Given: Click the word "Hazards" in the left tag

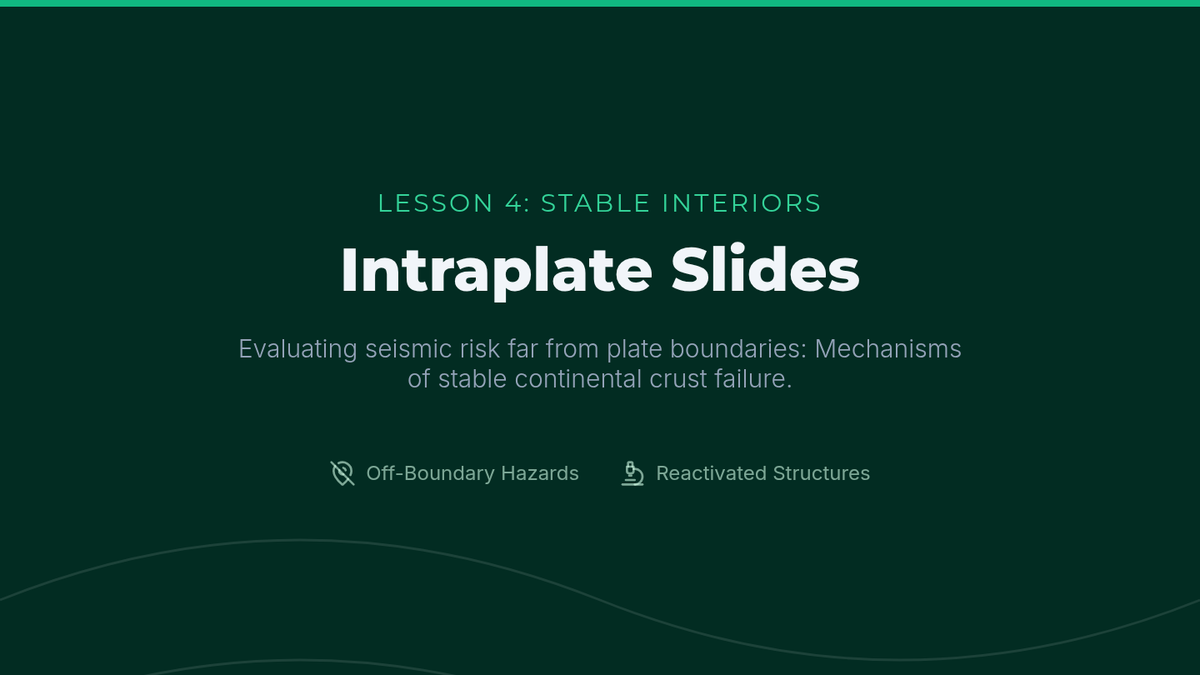Looking at the screenshot, I should pos(540,473).
